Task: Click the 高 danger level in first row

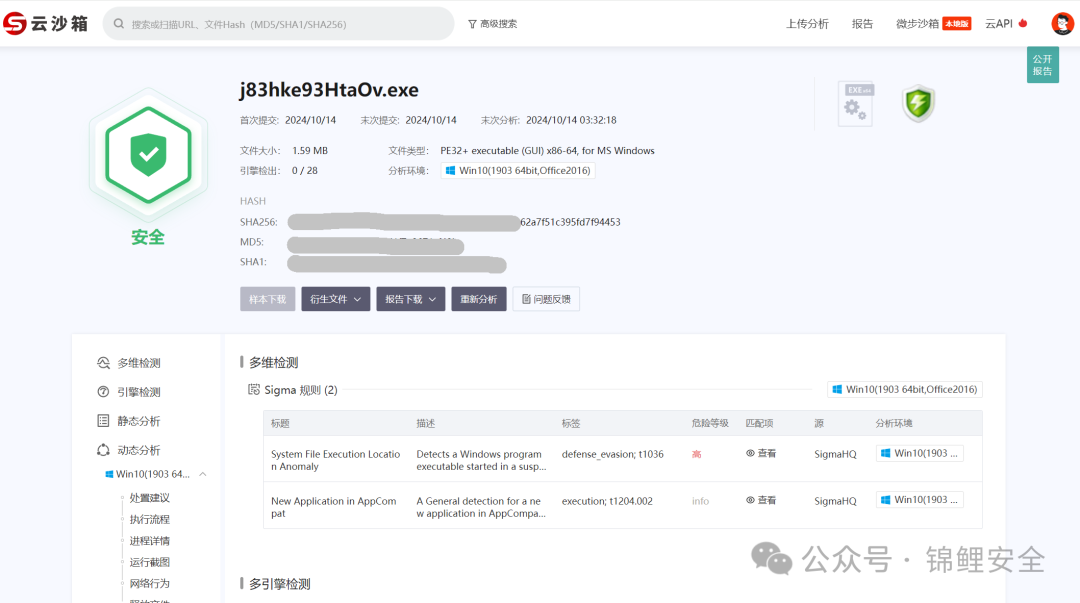Action: click(x=696, y=454)
